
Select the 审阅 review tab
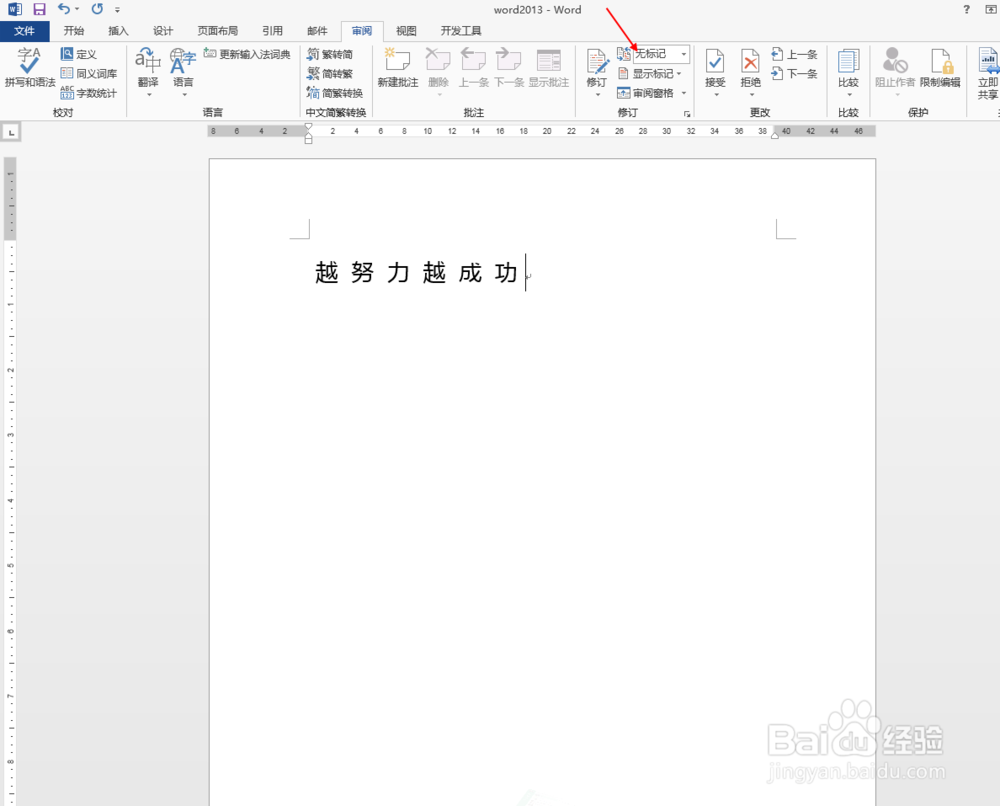[362, 31]
